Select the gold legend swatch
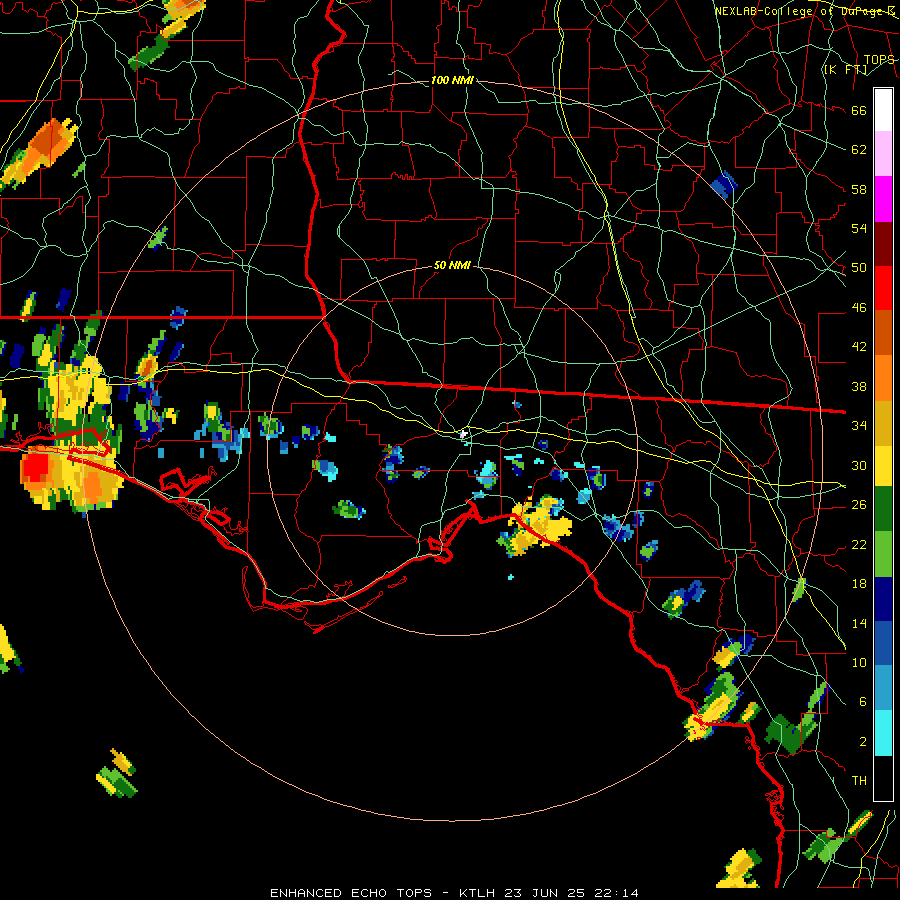The height and width of the screenshot is (900, 900). point(883,423)
